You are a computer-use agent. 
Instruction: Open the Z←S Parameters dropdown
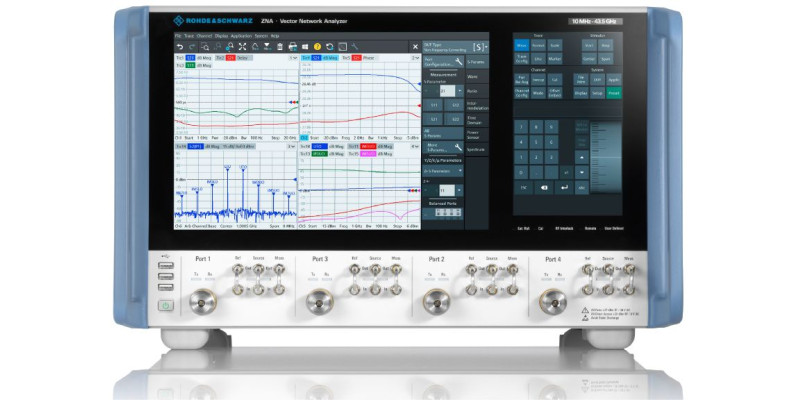click(442, 171)
